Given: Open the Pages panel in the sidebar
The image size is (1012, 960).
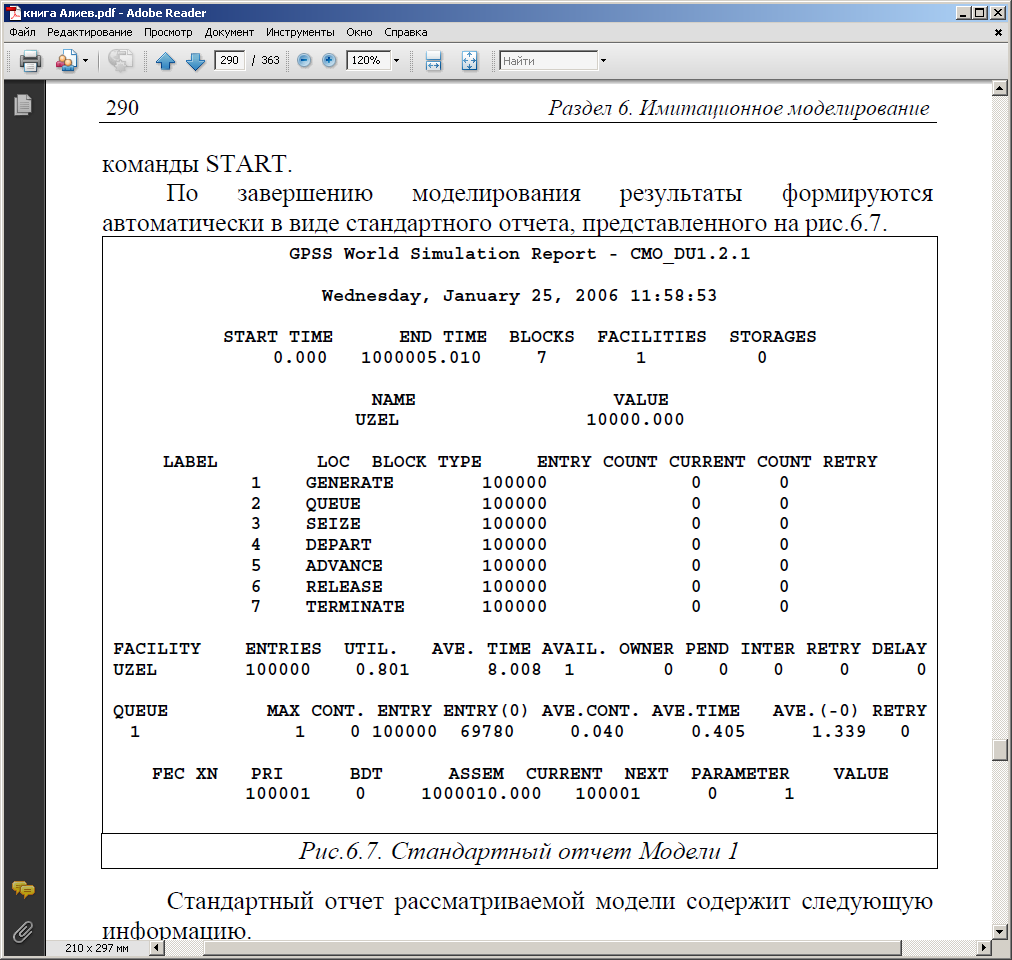Looking at the screenshot, I should click(x=23, y=105).
